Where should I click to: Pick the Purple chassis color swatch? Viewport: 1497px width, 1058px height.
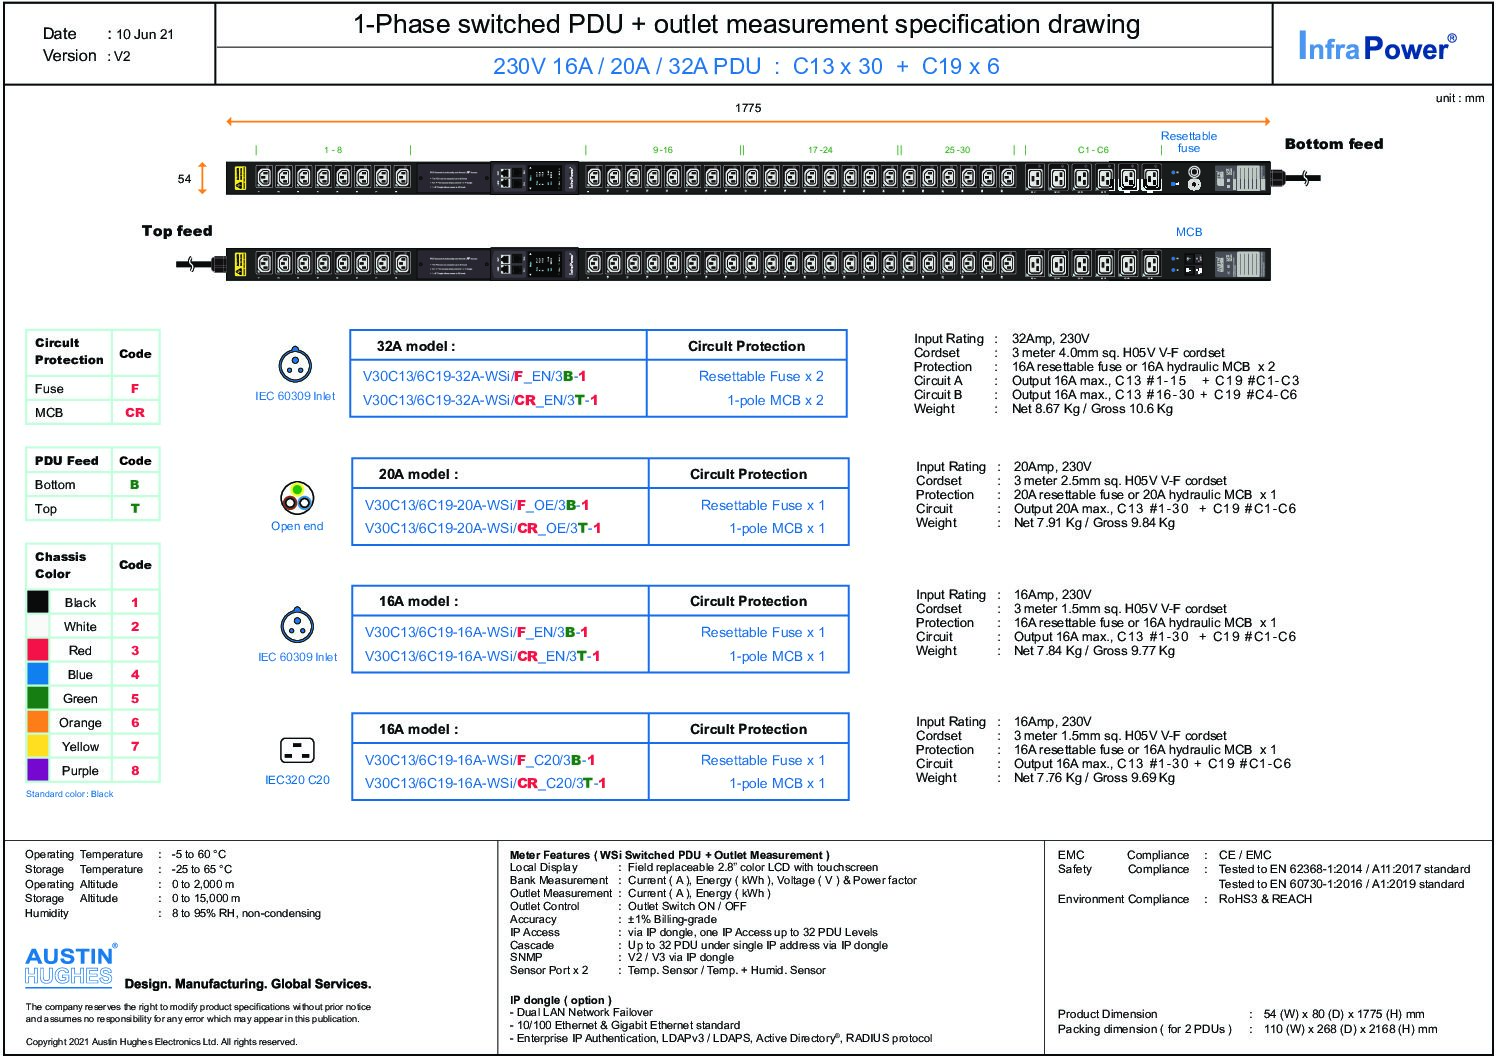coord(38,770)
